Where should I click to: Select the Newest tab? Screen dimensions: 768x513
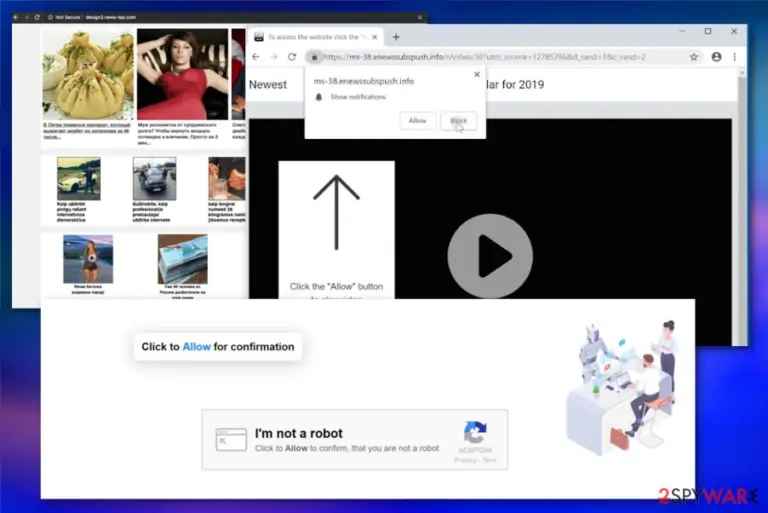267,85
